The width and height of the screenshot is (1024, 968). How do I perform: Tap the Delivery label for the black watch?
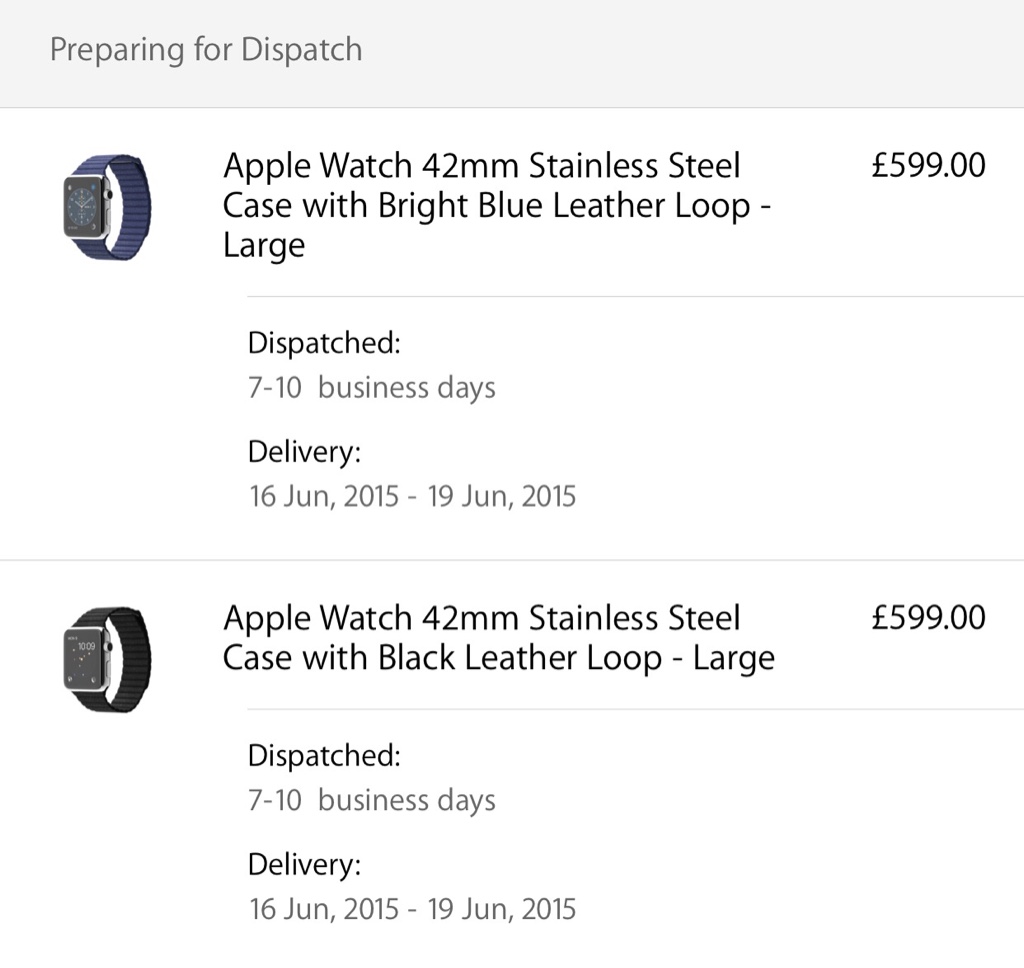(x=304, y=864)
